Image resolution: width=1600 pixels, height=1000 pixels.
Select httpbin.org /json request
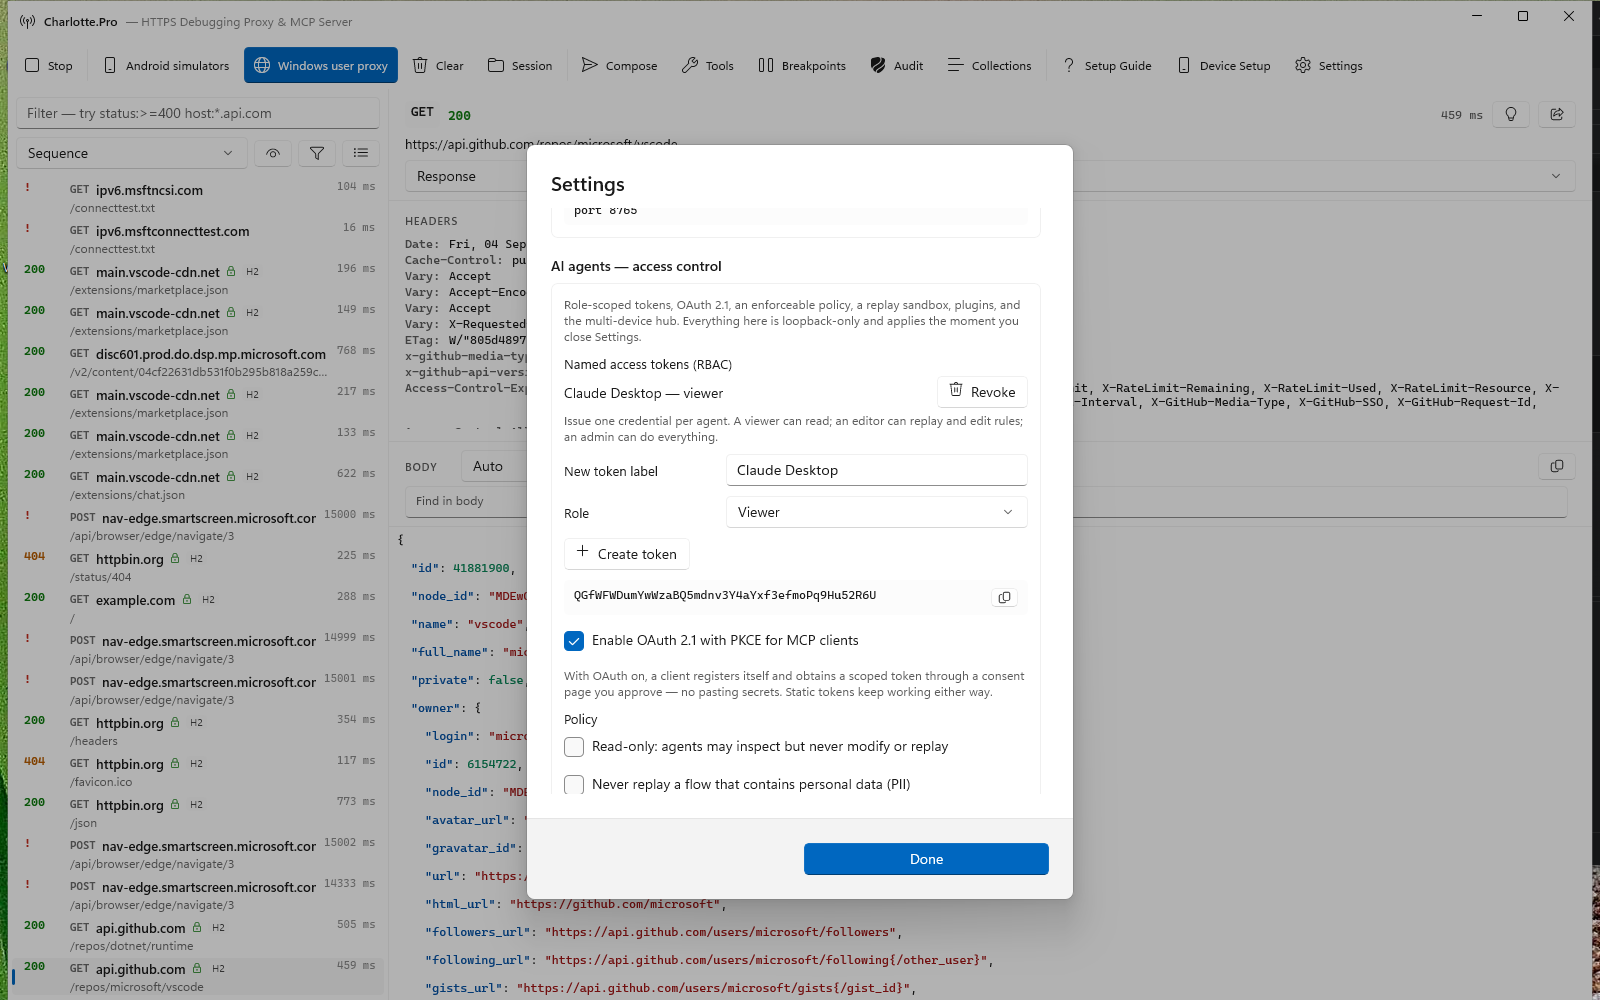pyautogui.click(x=198, y=813)
